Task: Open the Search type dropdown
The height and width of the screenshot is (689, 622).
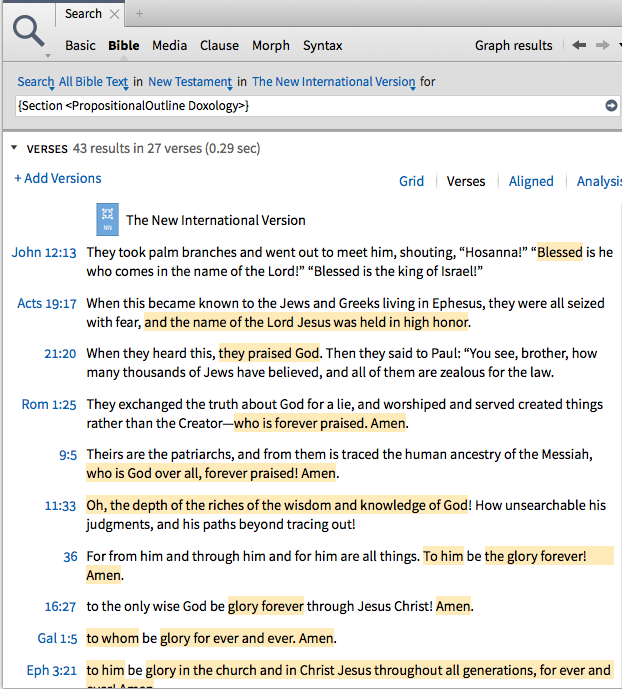Action: point(36,82)
